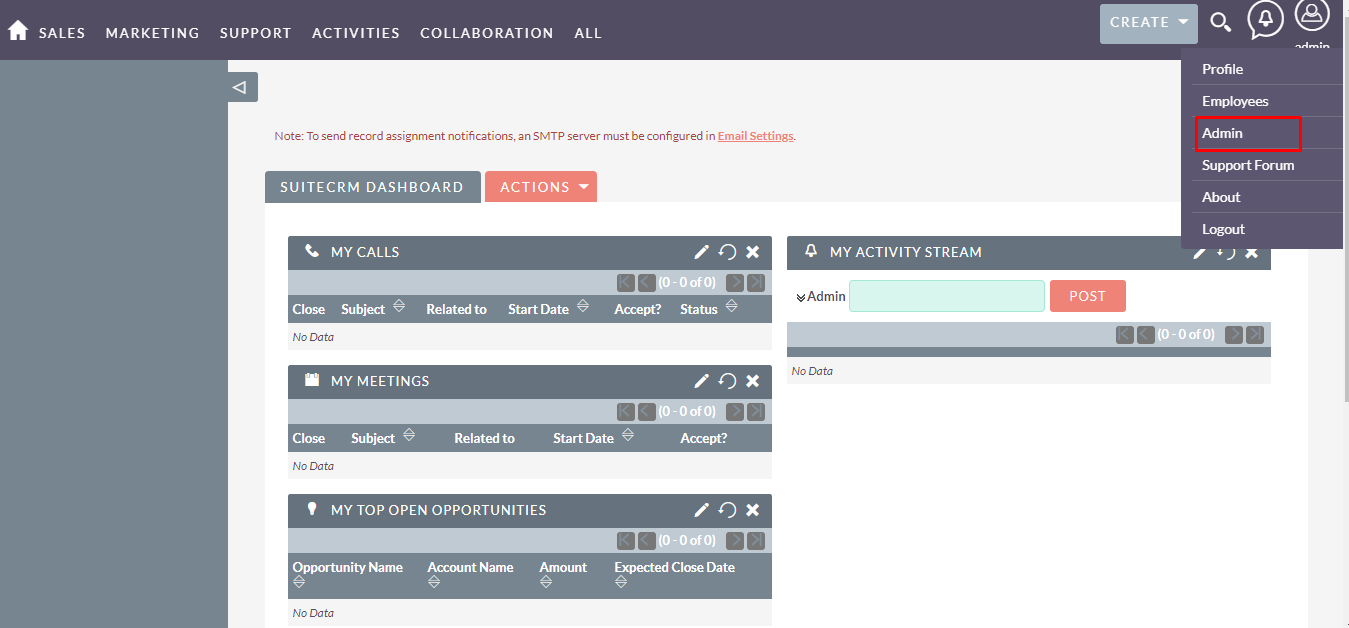The height and width of the screenshot is (628, 1349).
Task: Go to last page in My Calls
Action: [756, 282]
